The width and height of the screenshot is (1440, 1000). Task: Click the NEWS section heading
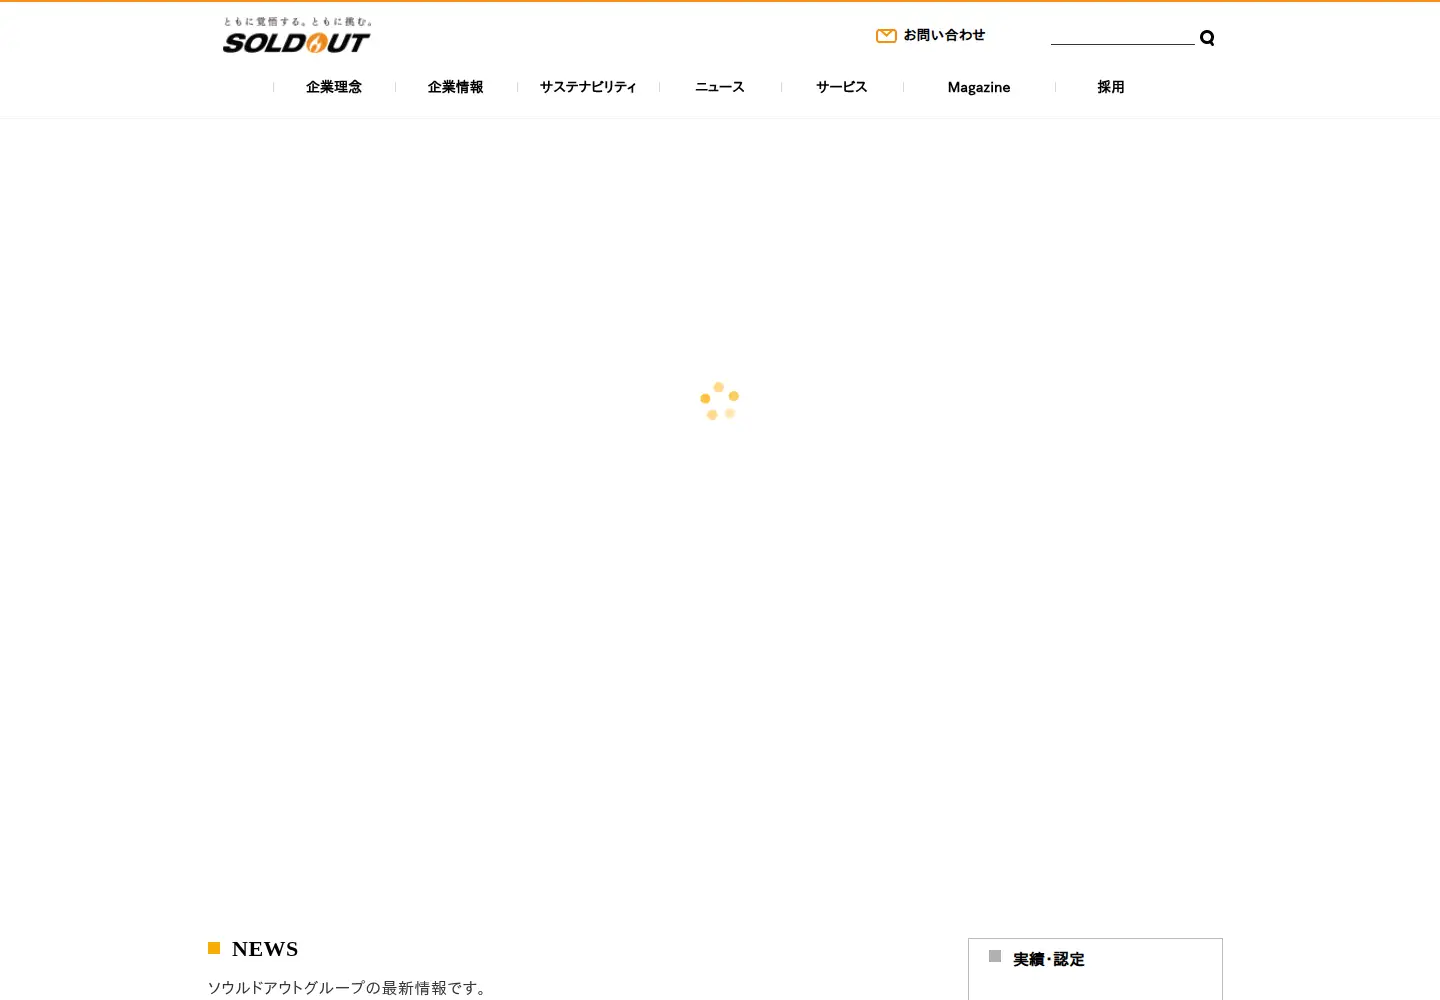[x=265, y=949]
